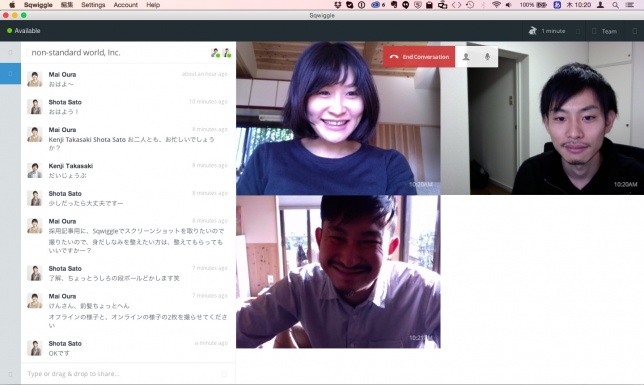Select the highlighted blue sidebar room tab

tap(10, 74)
